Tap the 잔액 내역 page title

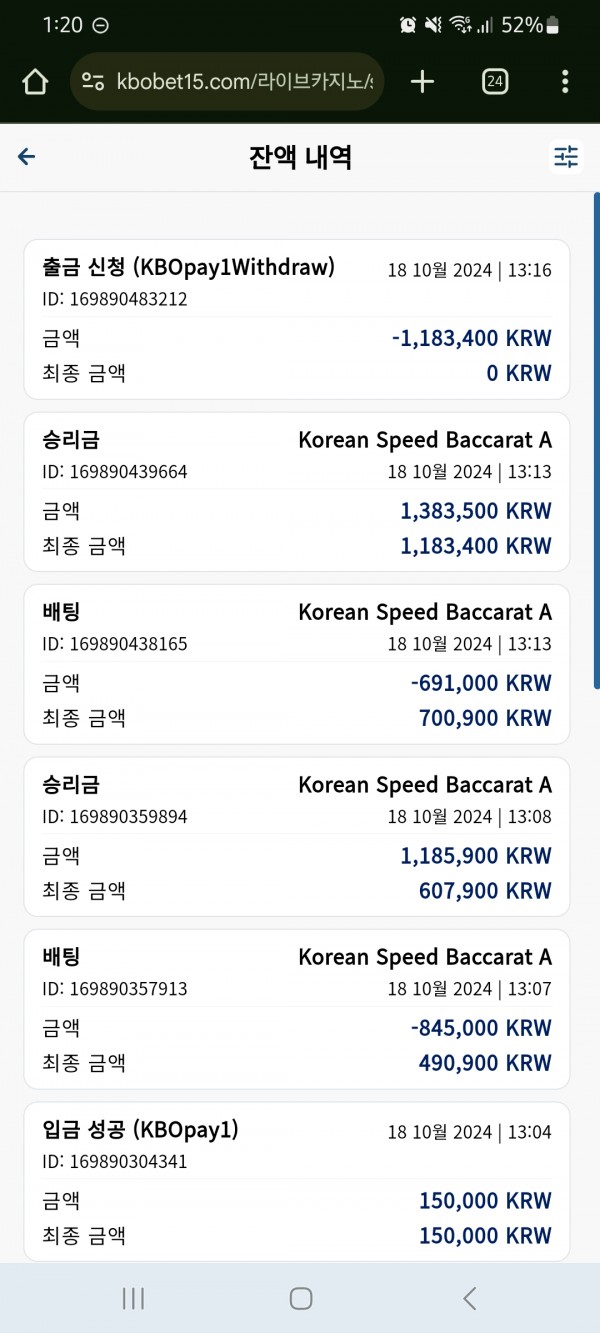[x=300, y=156]
